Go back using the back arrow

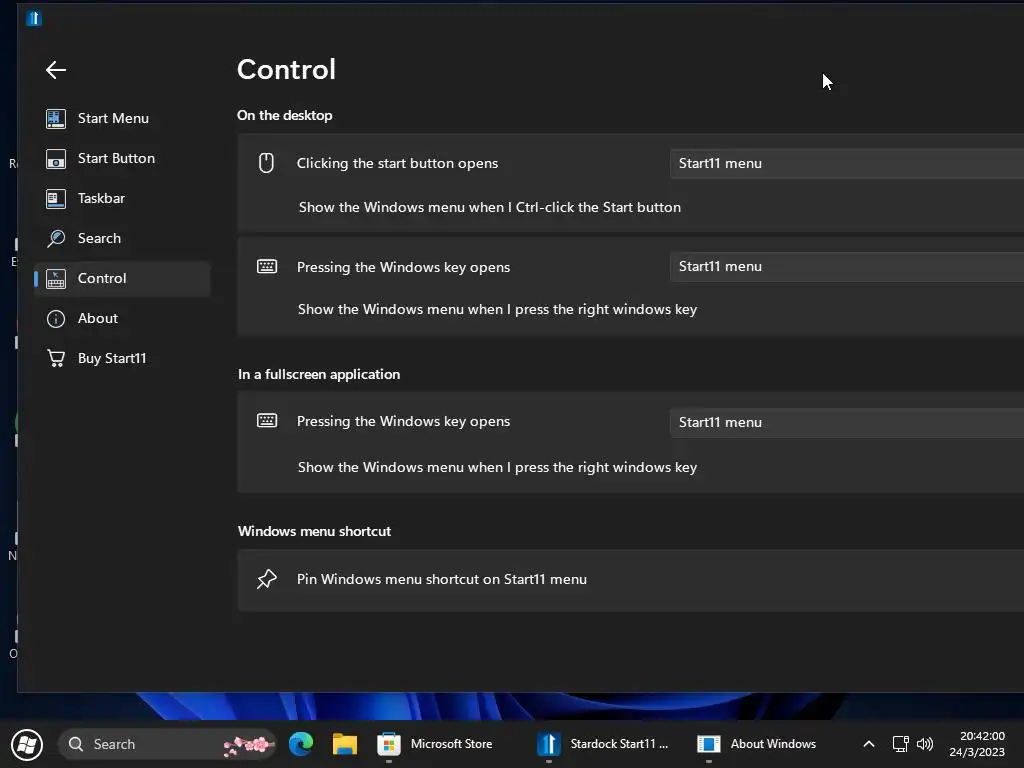[56, 70]
